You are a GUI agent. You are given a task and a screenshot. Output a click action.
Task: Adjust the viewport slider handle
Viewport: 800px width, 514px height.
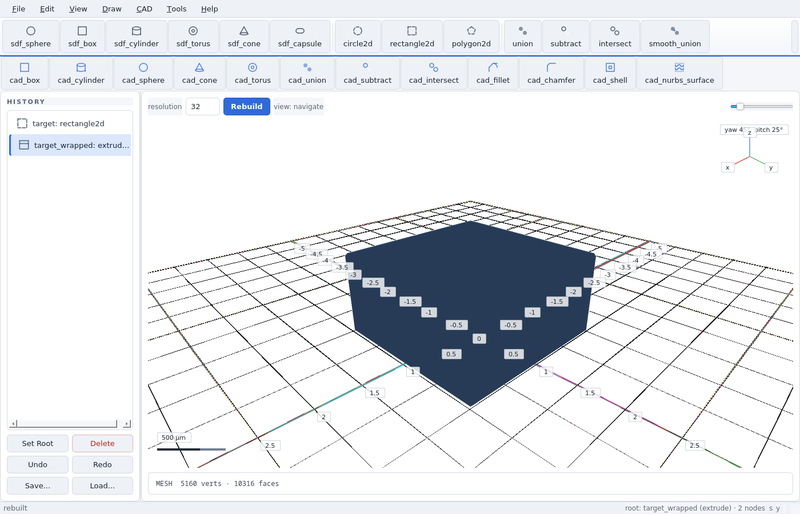[x=740, y=106]
